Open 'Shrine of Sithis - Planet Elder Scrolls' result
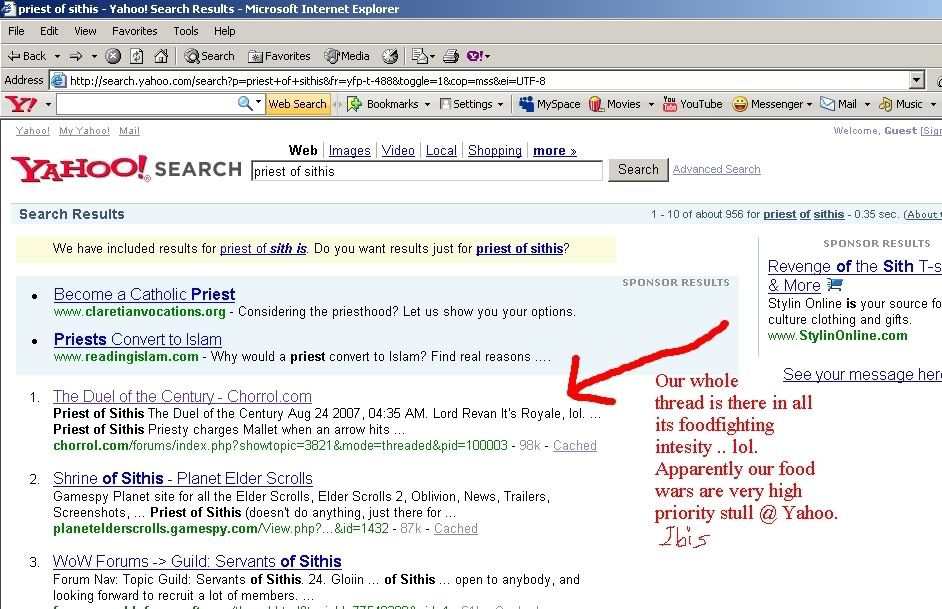942x609 pixels. pos(183,479)
